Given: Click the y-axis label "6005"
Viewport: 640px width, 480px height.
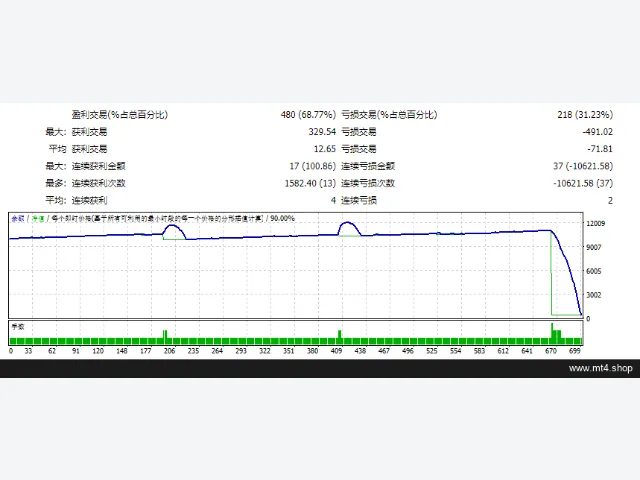Looking at the screenshot, I should [594, 271].
